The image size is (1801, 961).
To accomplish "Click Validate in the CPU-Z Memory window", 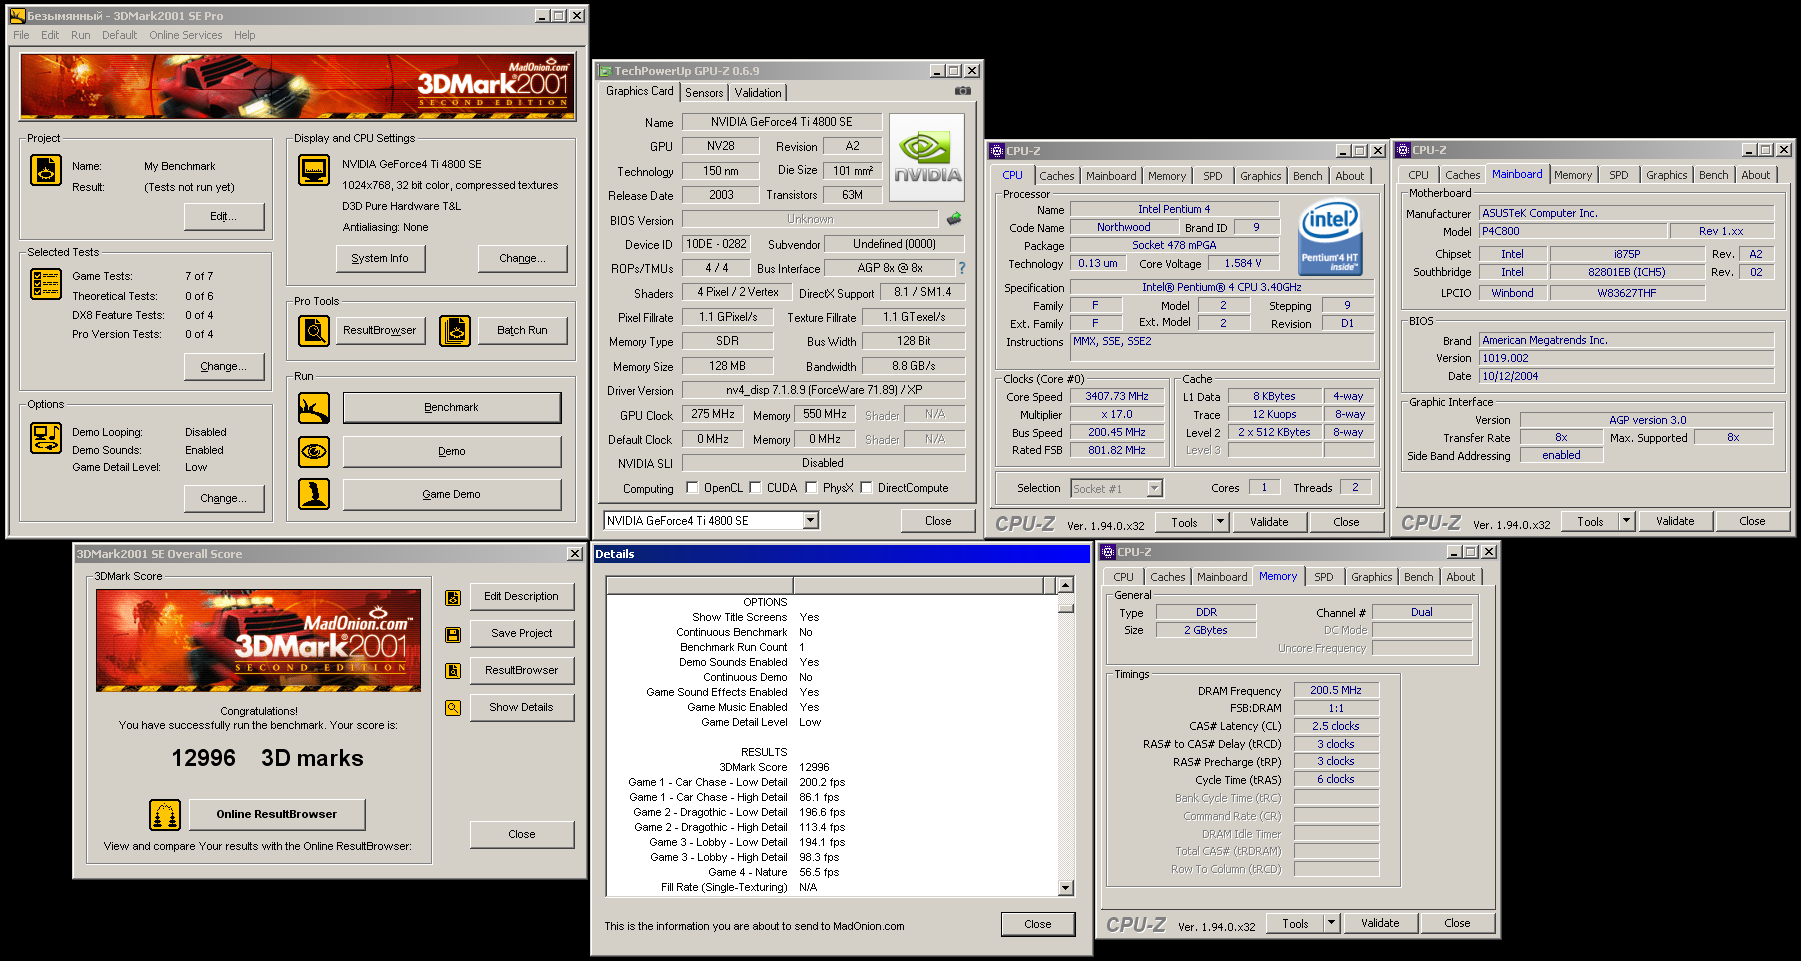I will (1380, 923).
